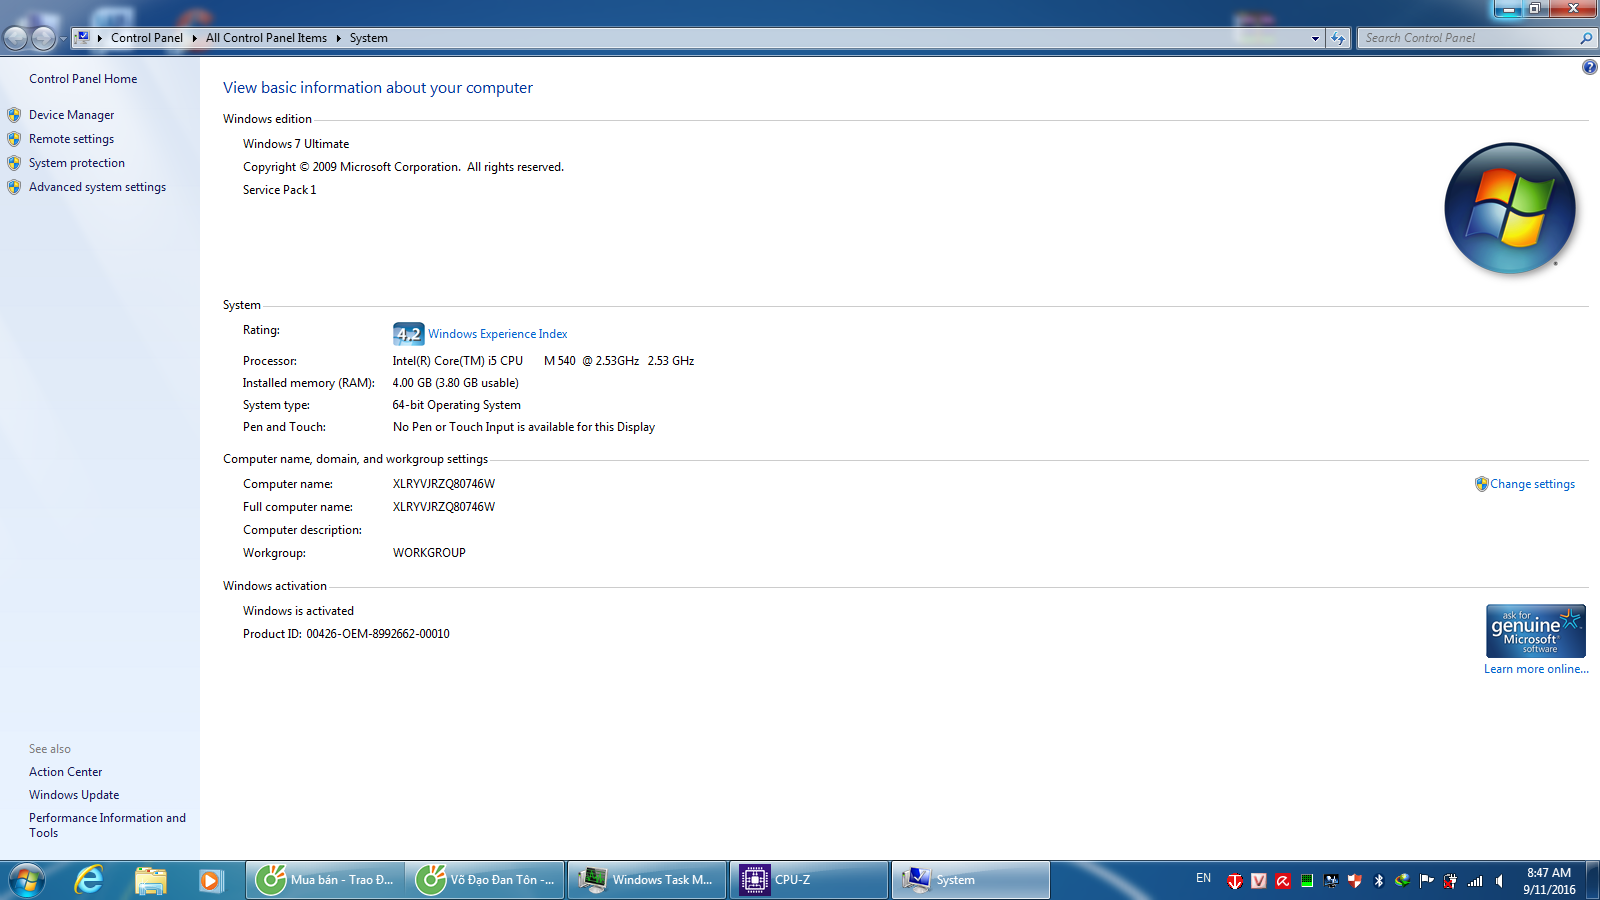Switch to the CPU-Z taskbar window
The image size is (1600, 900).
click(808, 880)
